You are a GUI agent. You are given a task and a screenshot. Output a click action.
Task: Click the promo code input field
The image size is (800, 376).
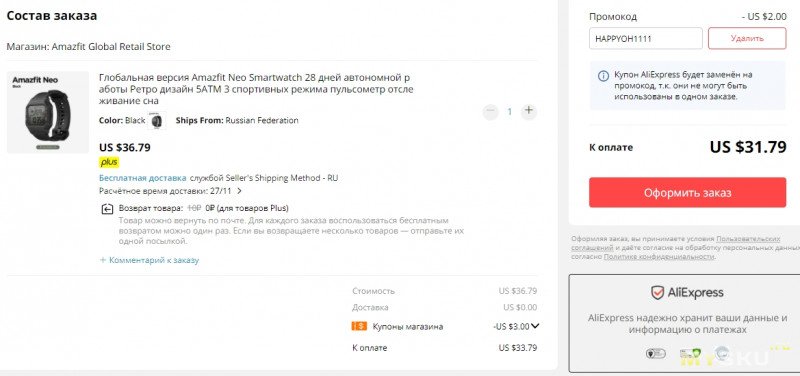645,38
